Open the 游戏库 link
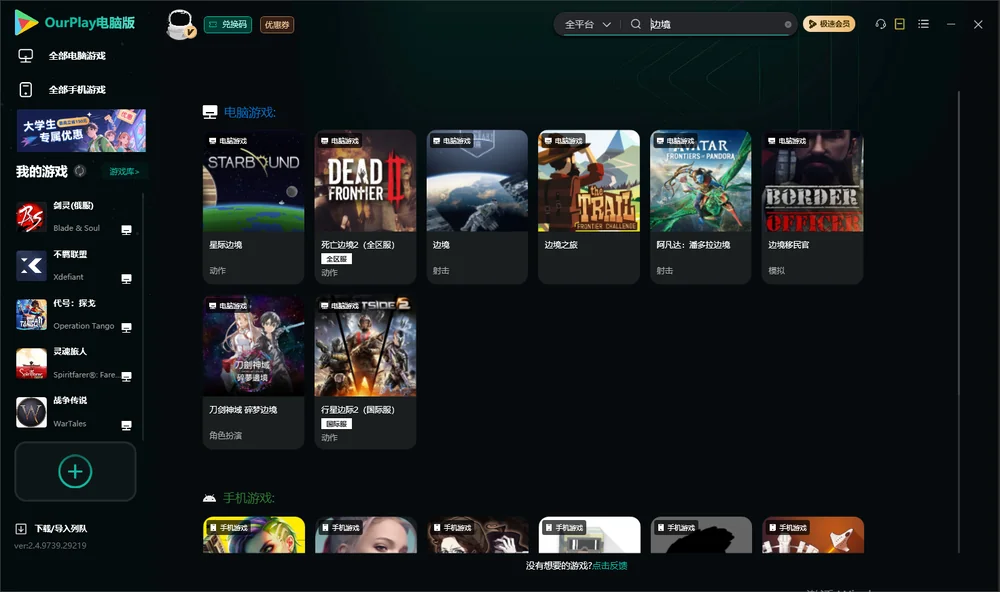Screen dimensions: 1000x592 (124, 172)
